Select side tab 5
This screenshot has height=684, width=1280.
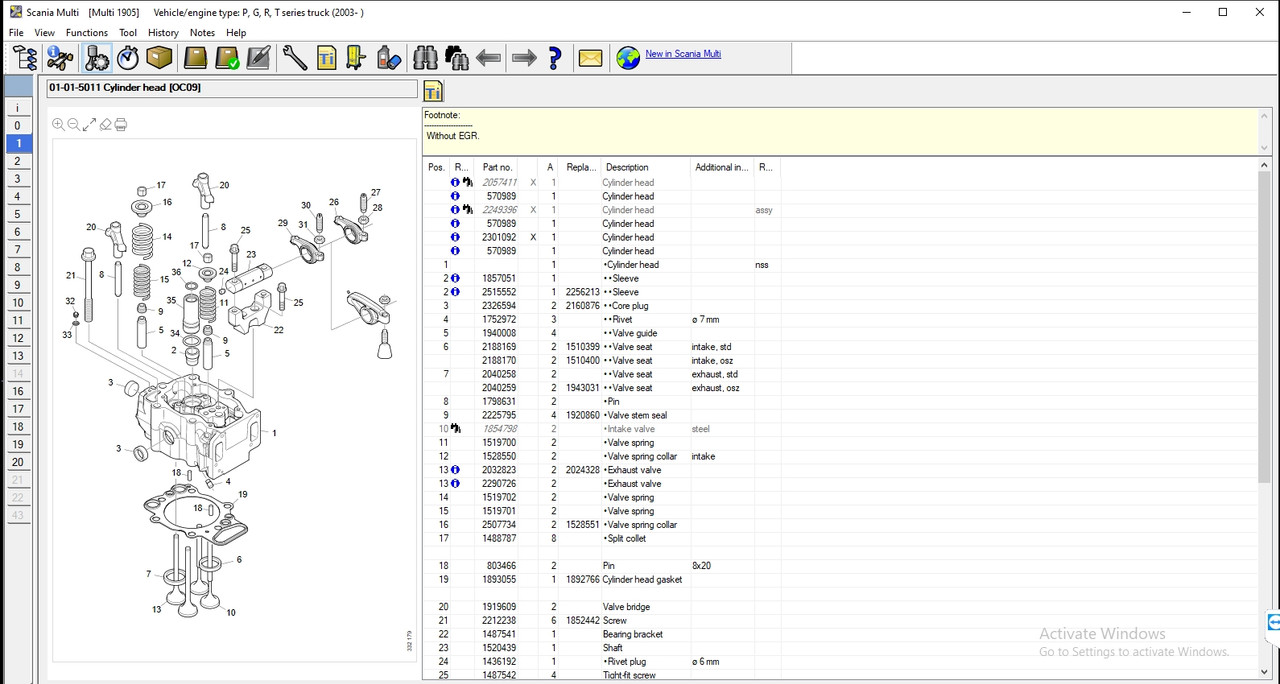tap(17, 214)
